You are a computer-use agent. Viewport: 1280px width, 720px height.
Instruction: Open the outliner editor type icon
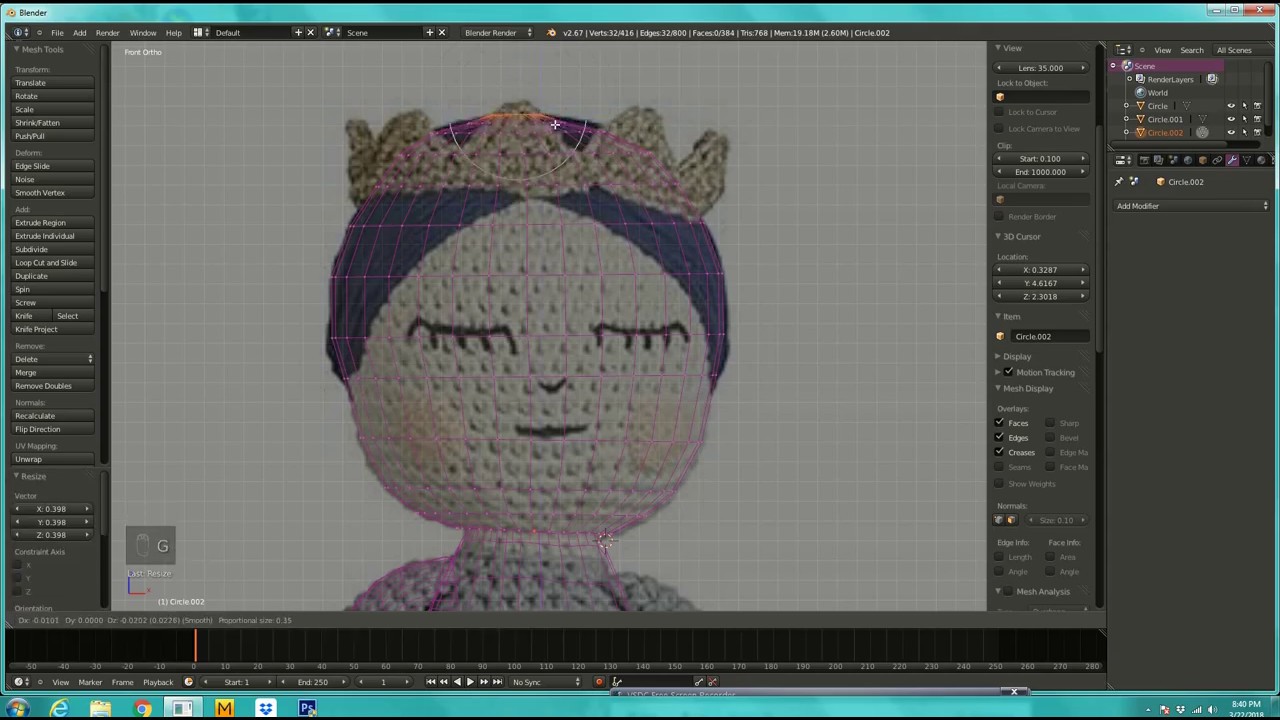click(x=1123, y=50)
